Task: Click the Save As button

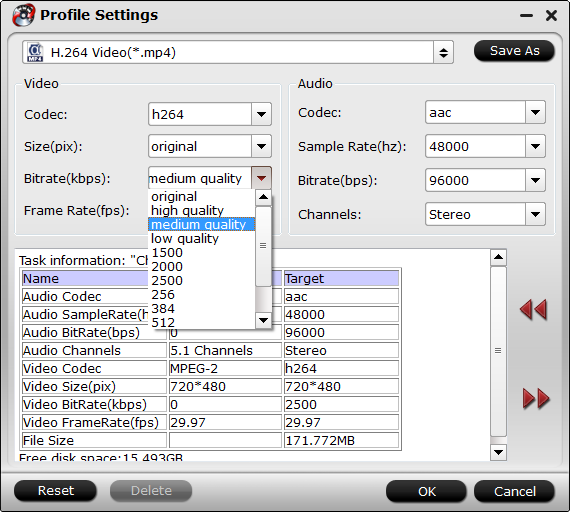Action: click(x=514, y=51)
